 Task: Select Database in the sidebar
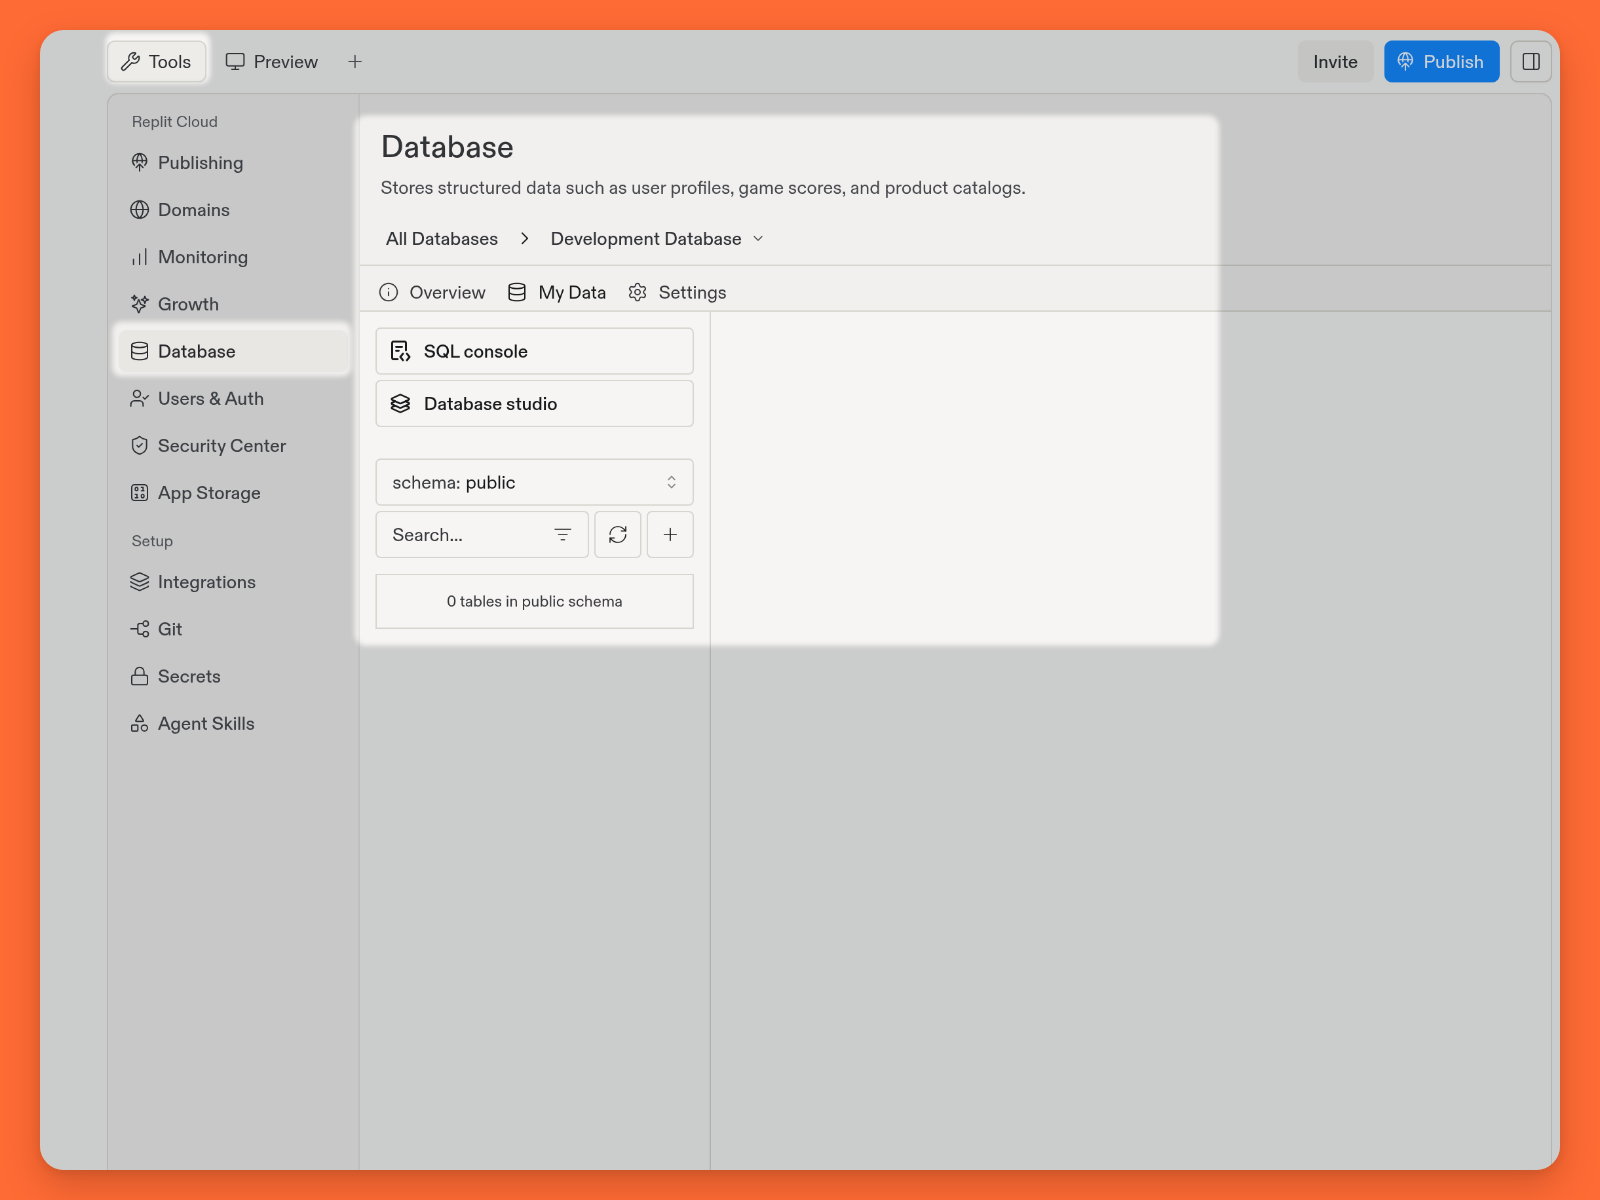click(x=232, y=351)
